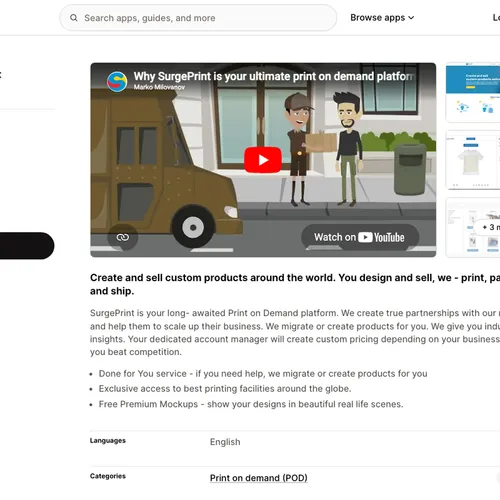
Task: Click the Marko Milovanov channel name
Action: [159, 87]
